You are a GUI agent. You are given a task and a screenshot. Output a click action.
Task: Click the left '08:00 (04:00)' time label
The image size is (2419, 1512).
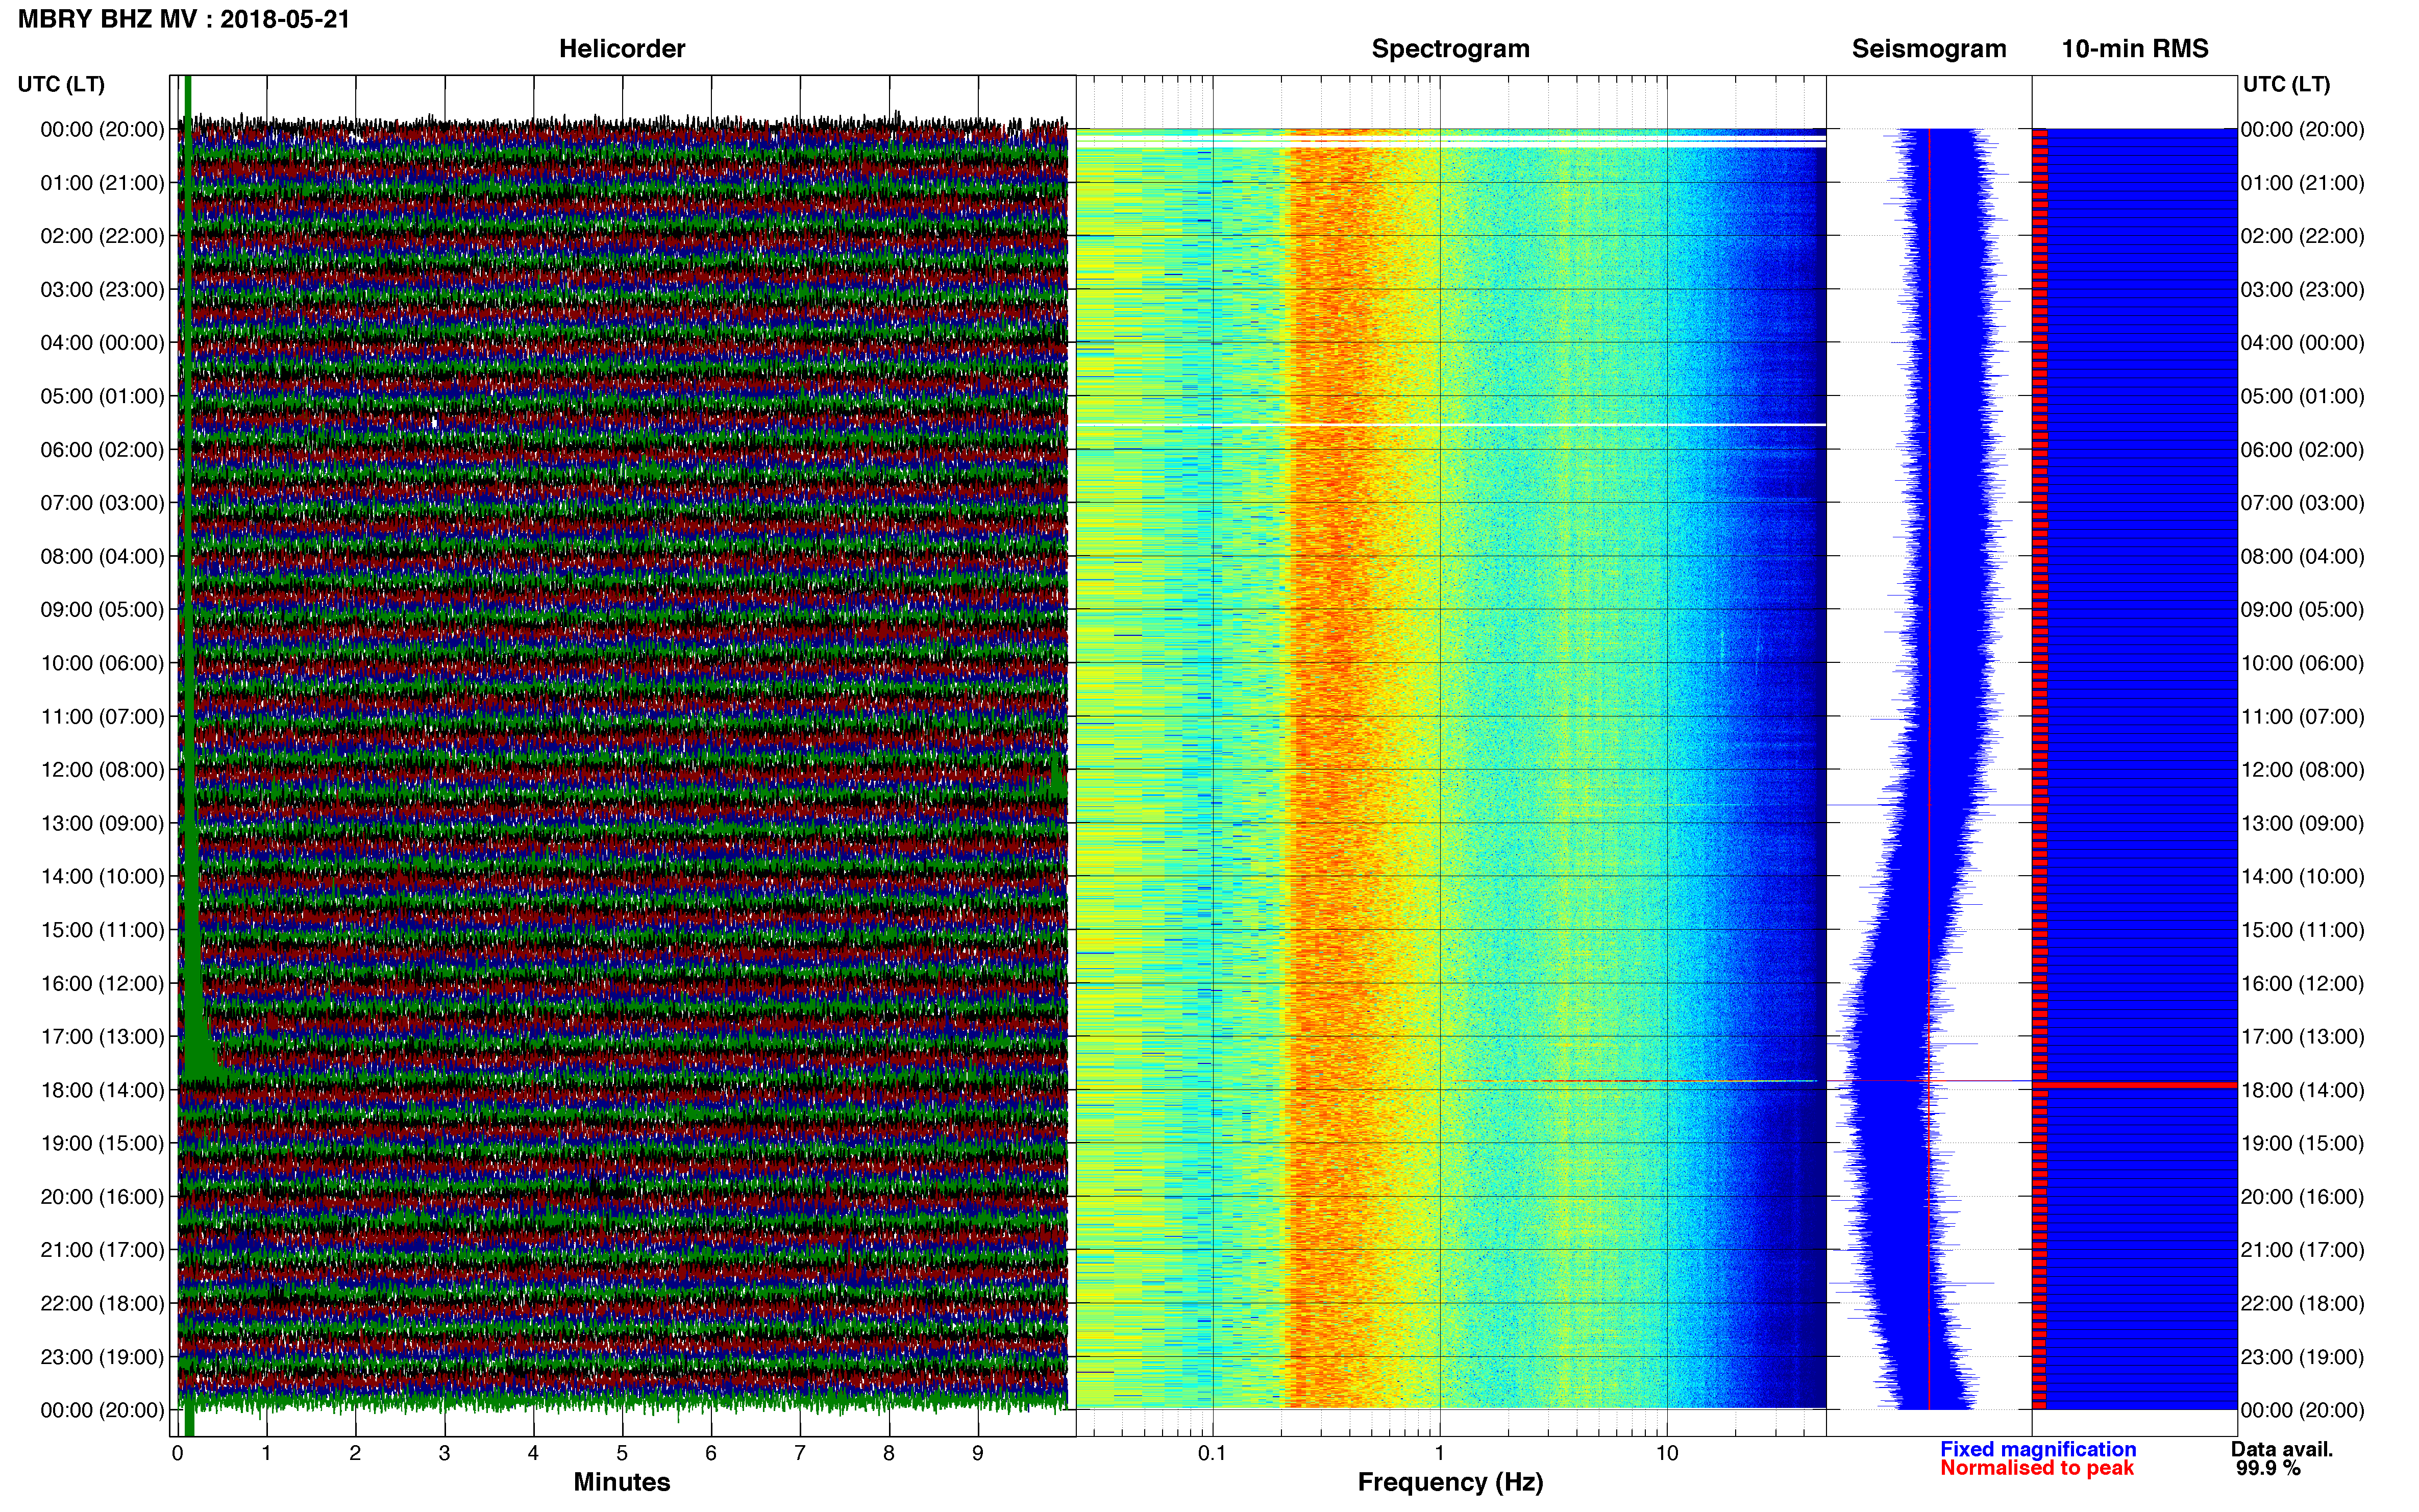click(x=102, y=556)
